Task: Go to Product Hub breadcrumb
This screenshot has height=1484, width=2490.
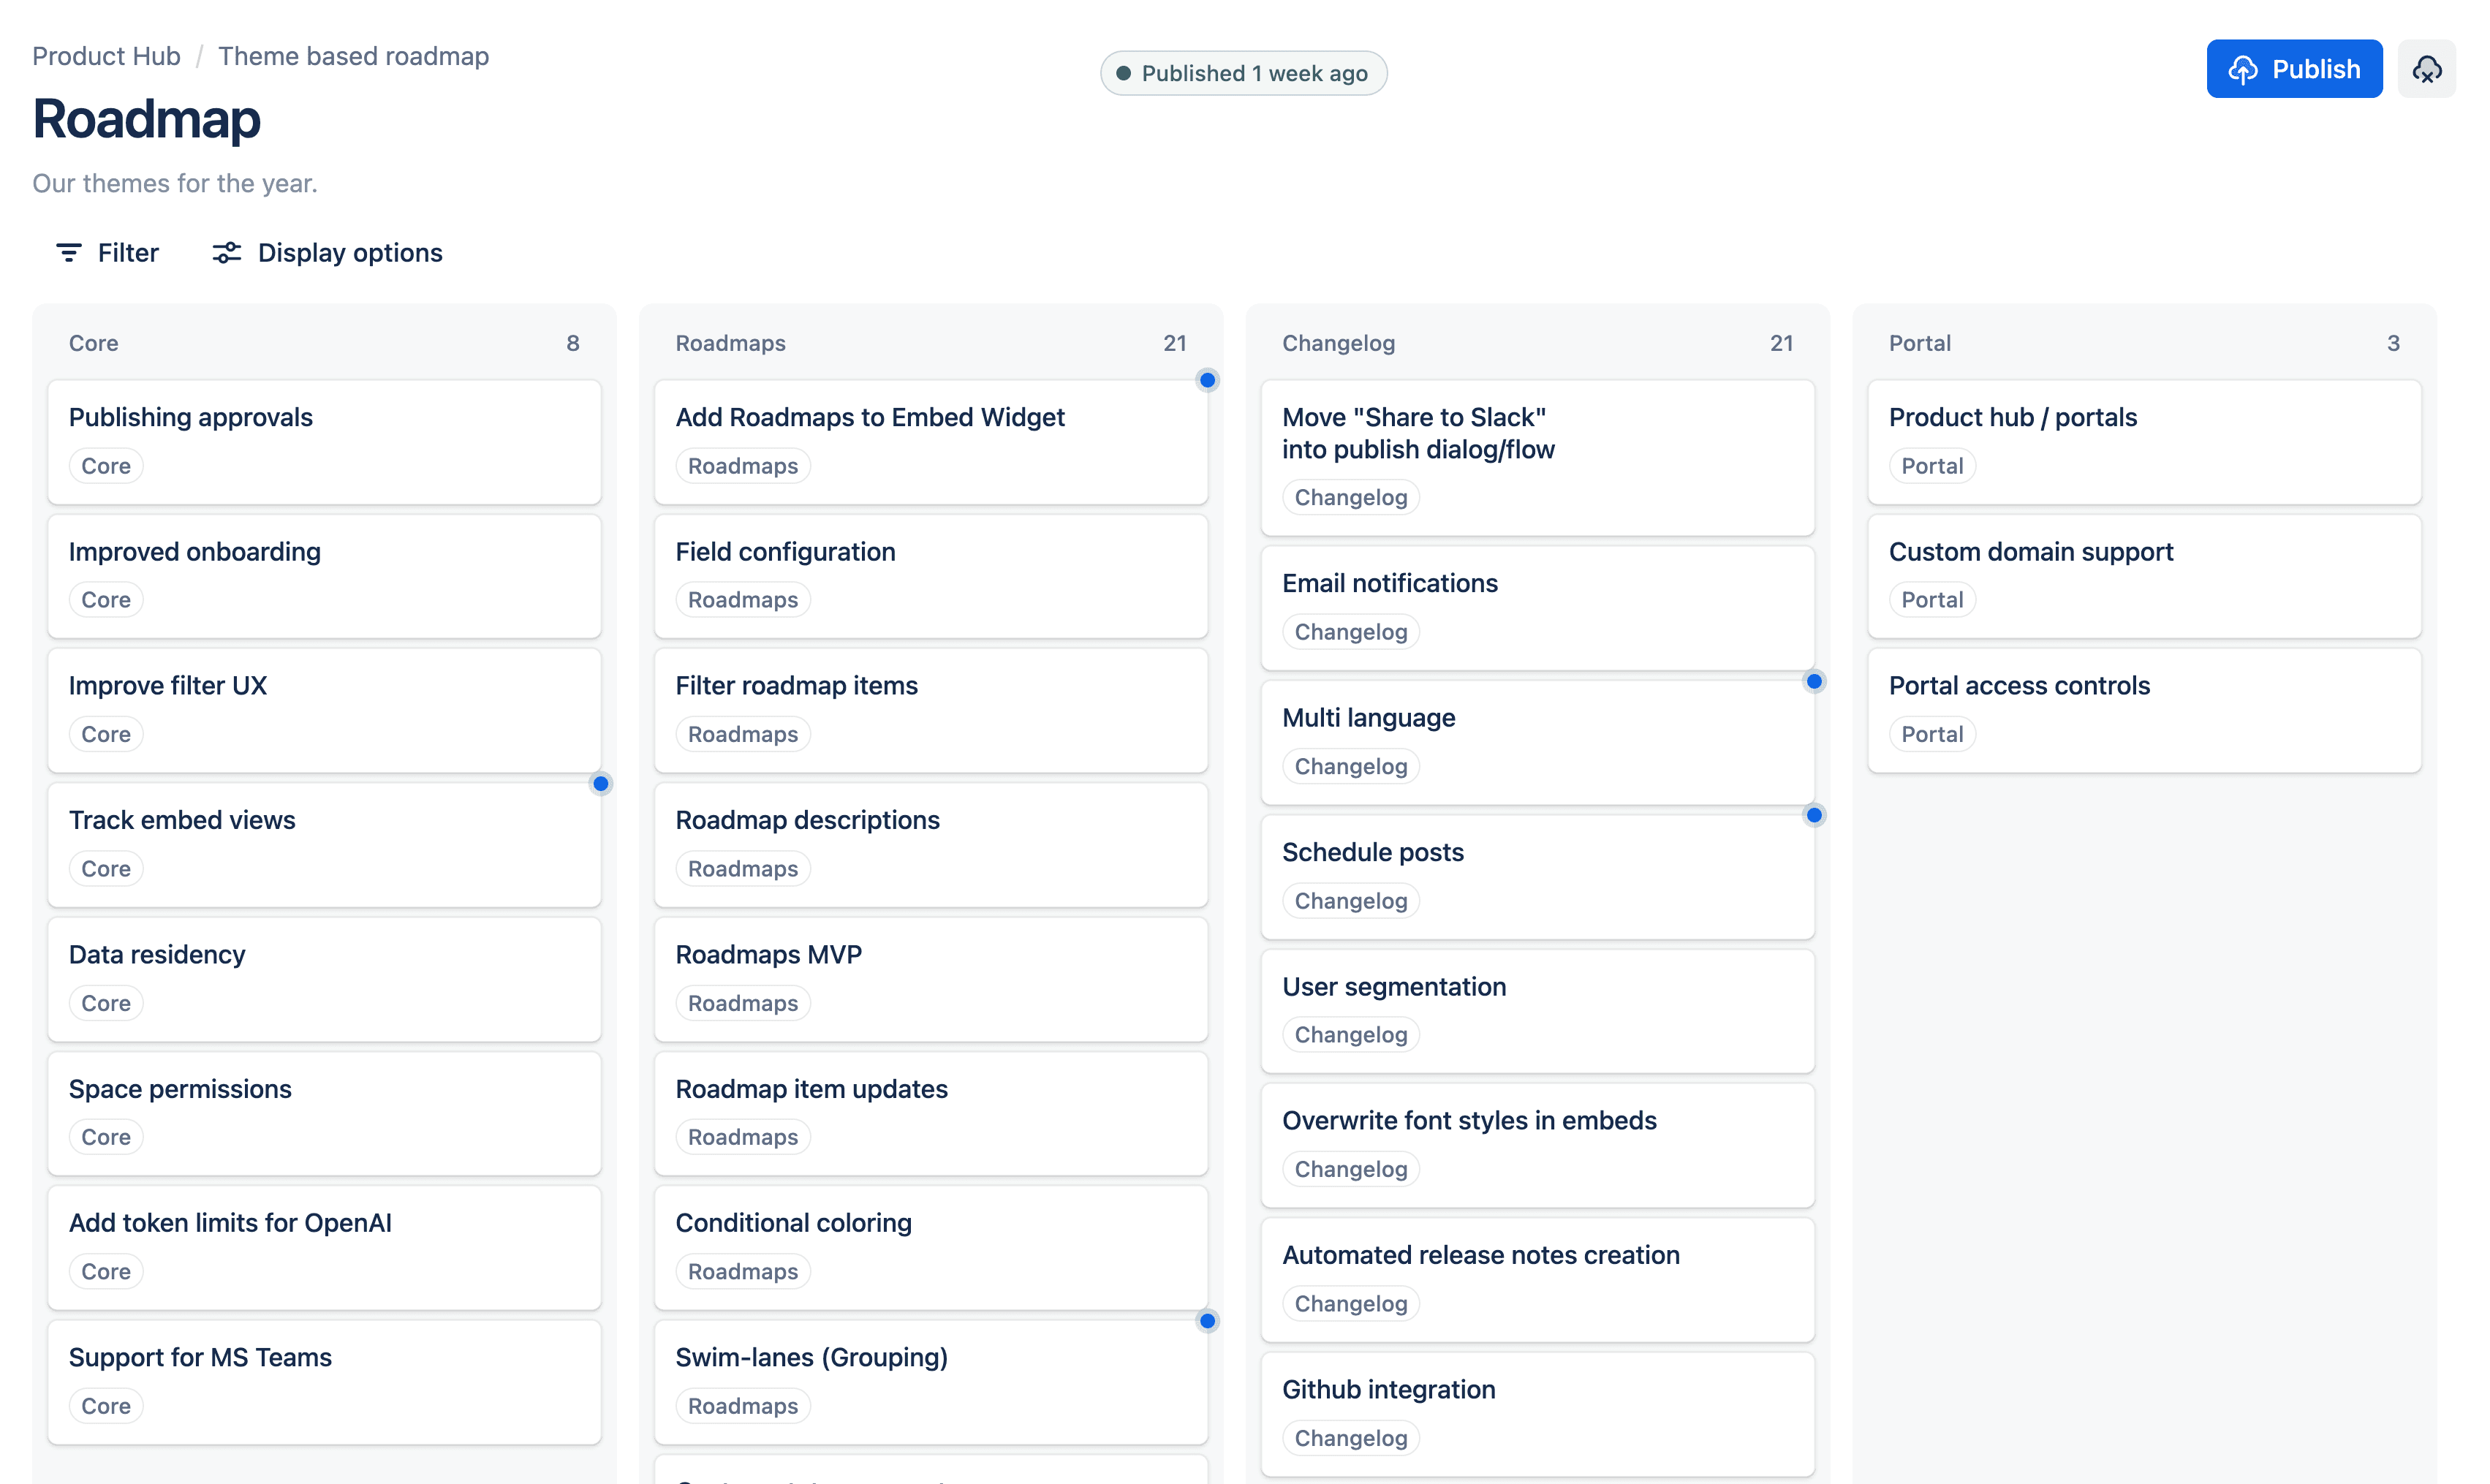Action: pos(106,56)
